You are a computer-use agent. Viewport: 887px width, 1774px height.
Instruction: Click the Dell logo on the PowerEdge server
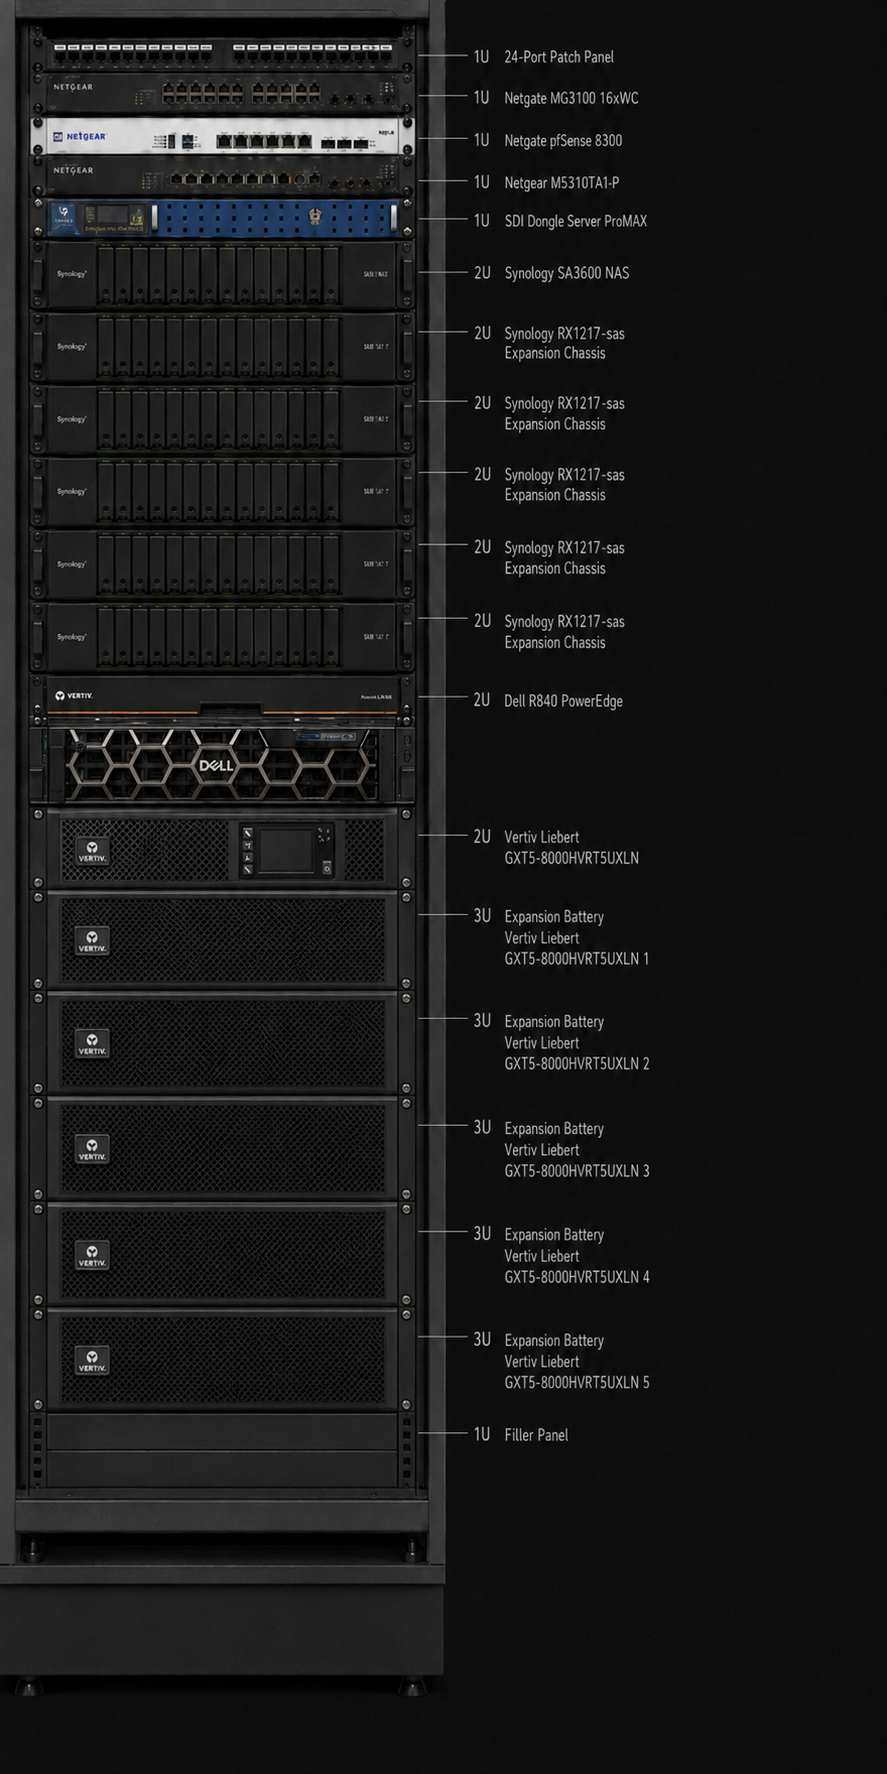[216, 765]
